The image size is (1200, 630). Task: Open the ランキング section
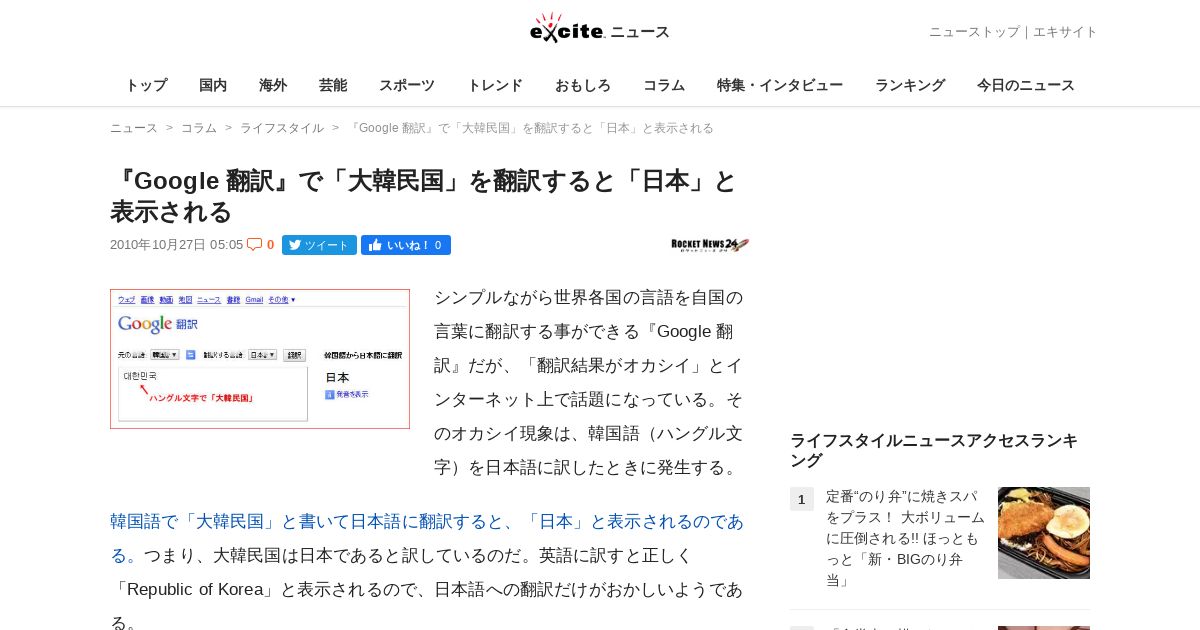click(x=910, y=85)
